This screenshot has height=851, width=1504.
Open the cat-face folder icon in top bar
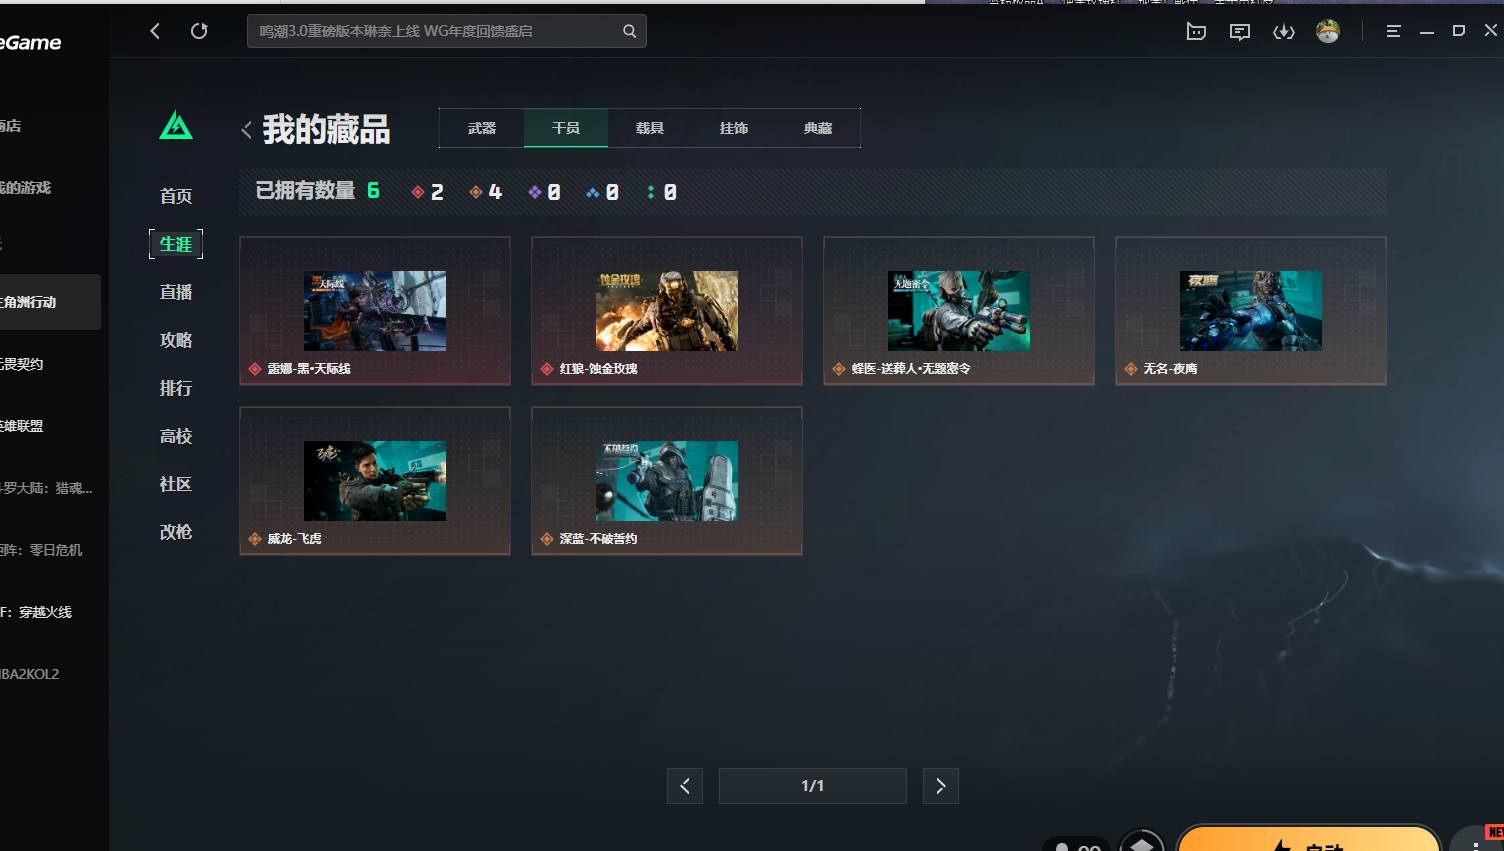pos(1196,32)
